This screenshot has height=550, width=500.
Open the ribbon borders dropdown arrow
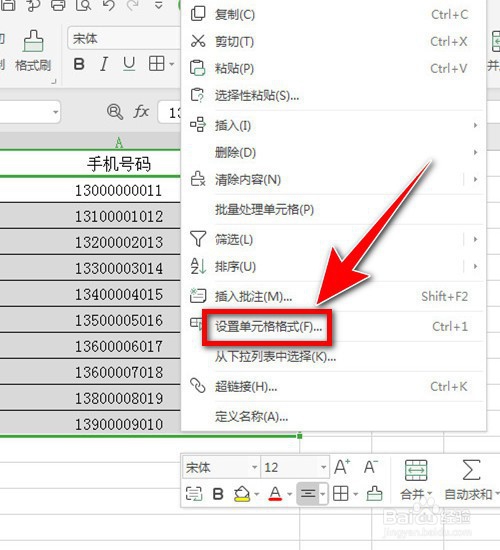coord(172,64)
